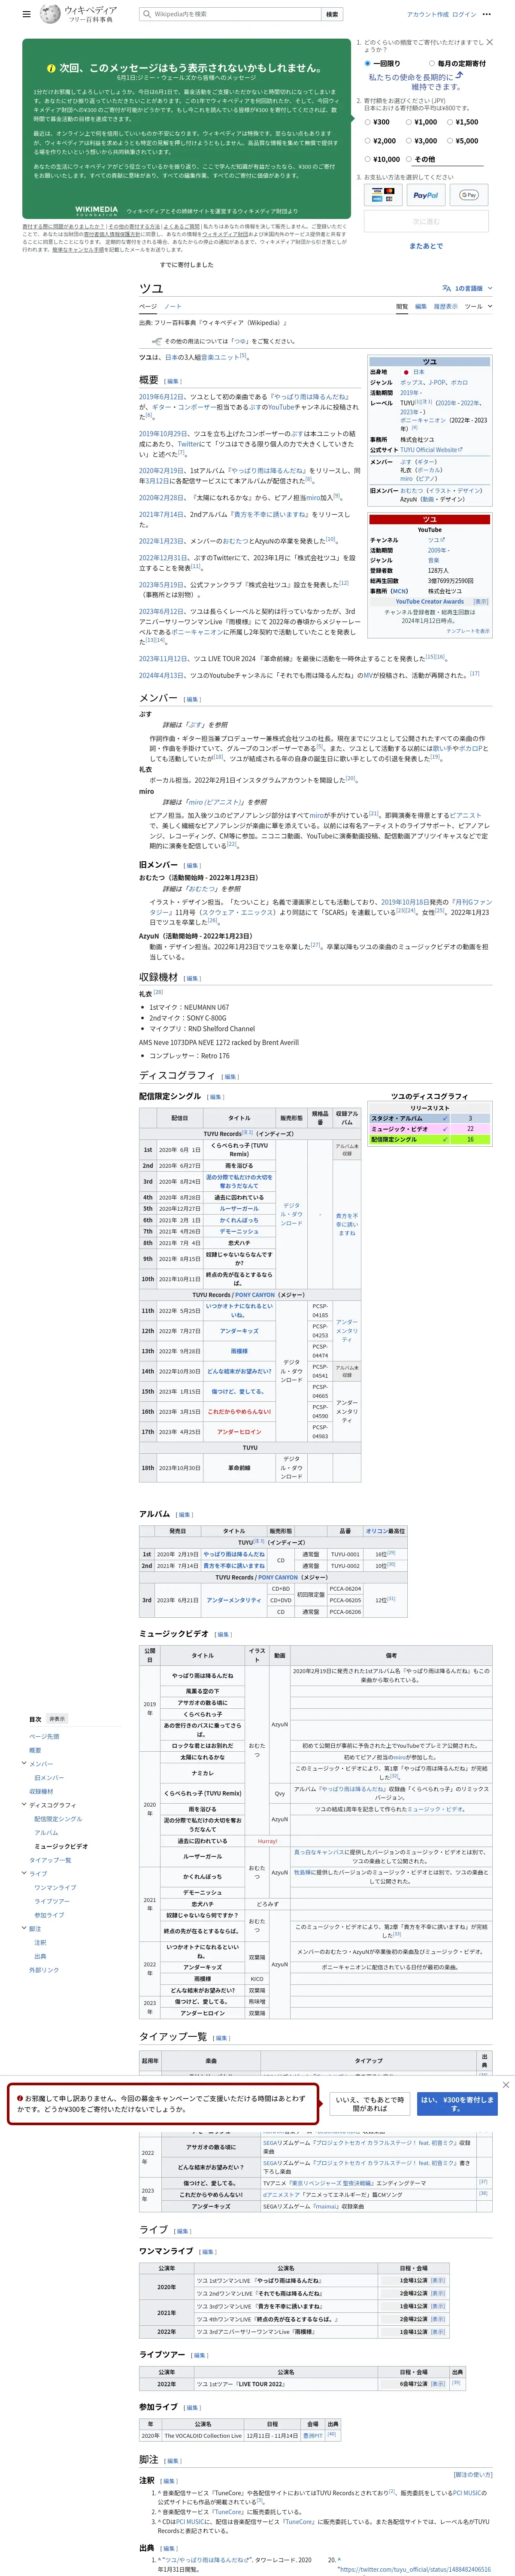The height and width of the screenshot is (2576, 515).
Task: Click the red alert icon in donation popup
Action: pos(20,2098)
